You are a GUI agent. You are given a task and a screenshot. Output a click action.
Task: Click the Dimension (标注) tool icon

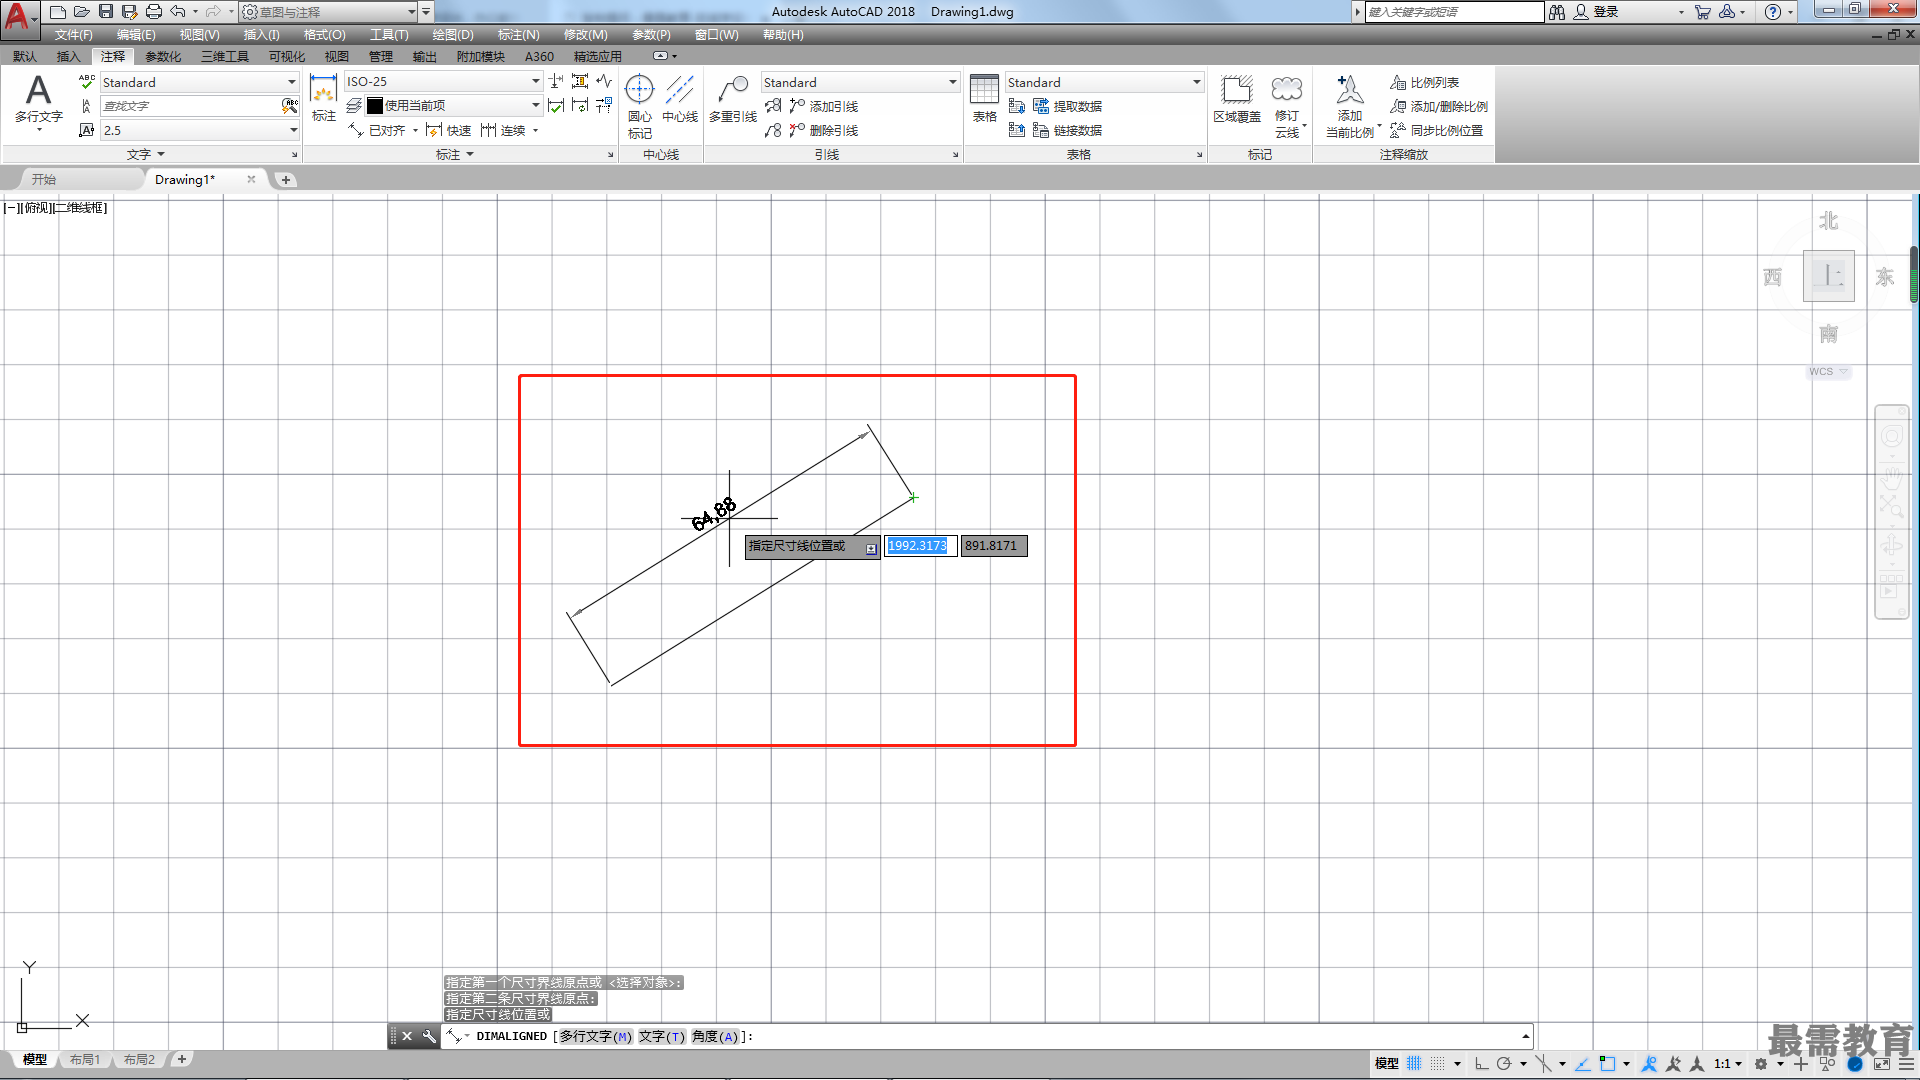[x=323, y=98]
